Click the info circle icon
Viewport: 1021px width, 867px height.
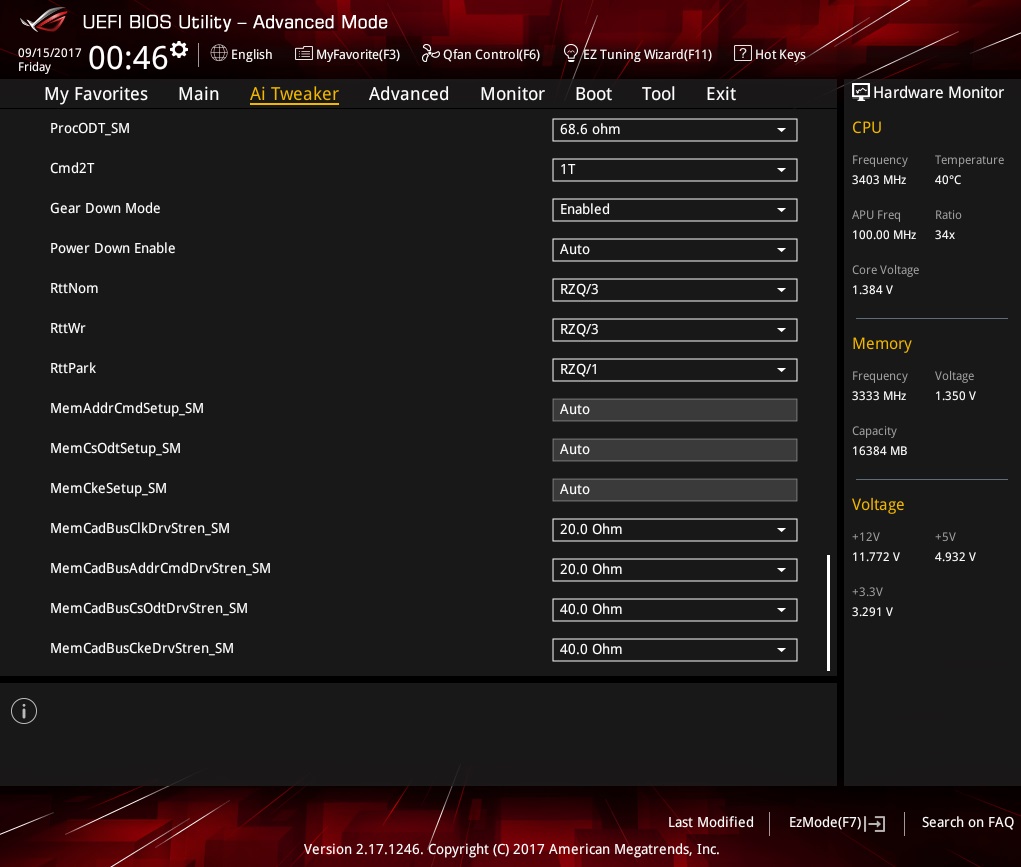(24, 711)
